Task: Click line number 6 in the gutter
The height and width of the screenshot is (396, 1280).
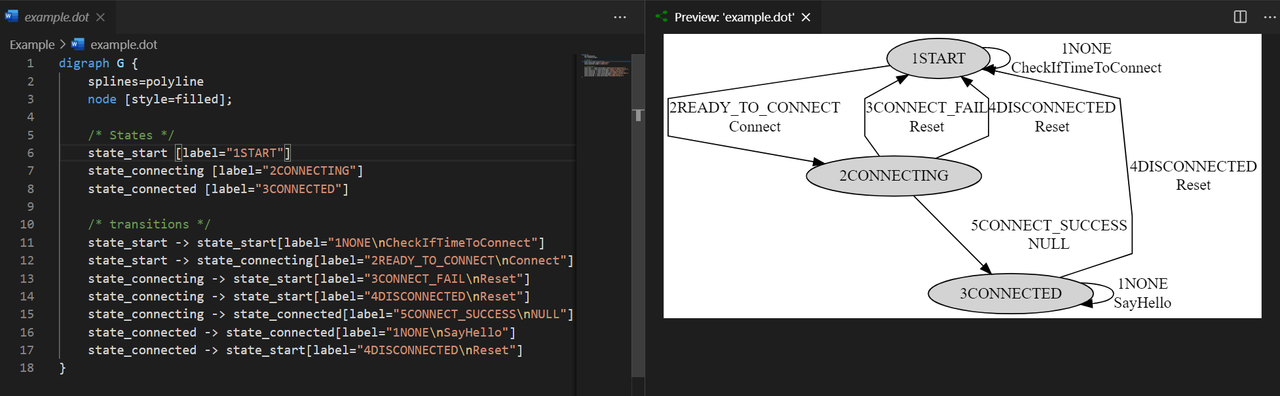Action: pyautogui.click(x=31, y=152)
